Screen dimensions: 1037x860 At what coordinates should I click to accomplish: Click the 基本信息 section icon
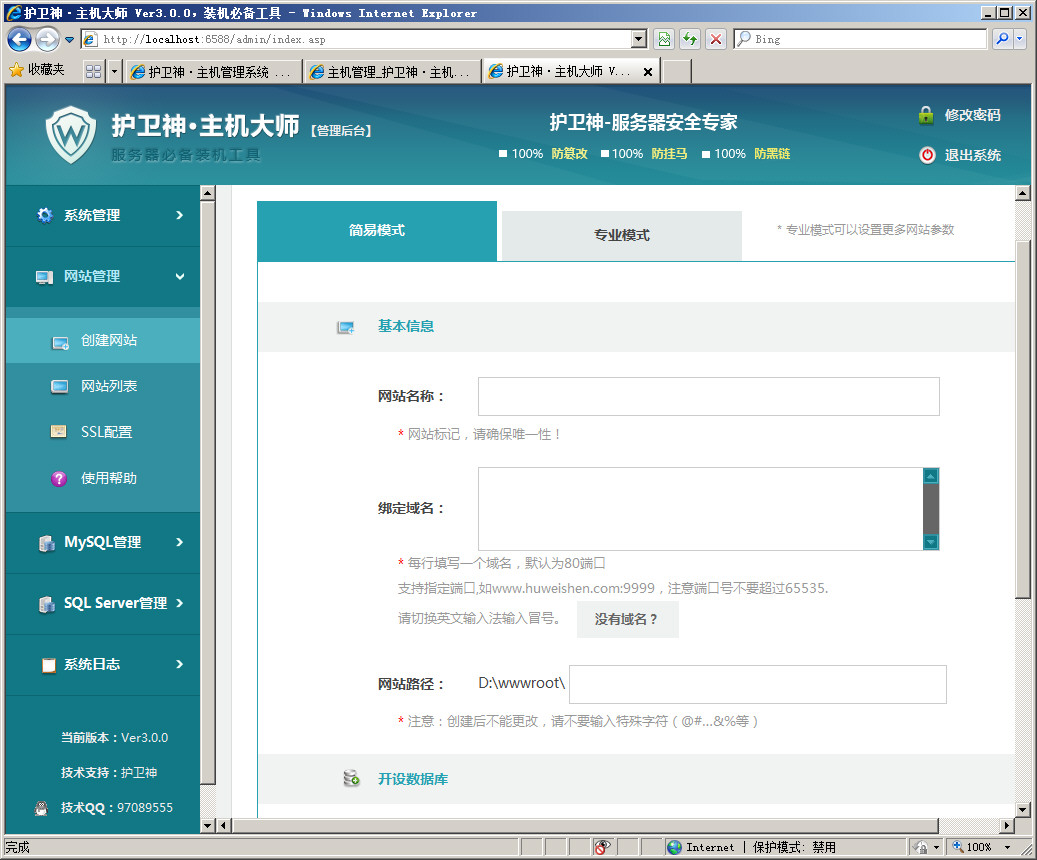pyautogui.click(x=346, y=327)
